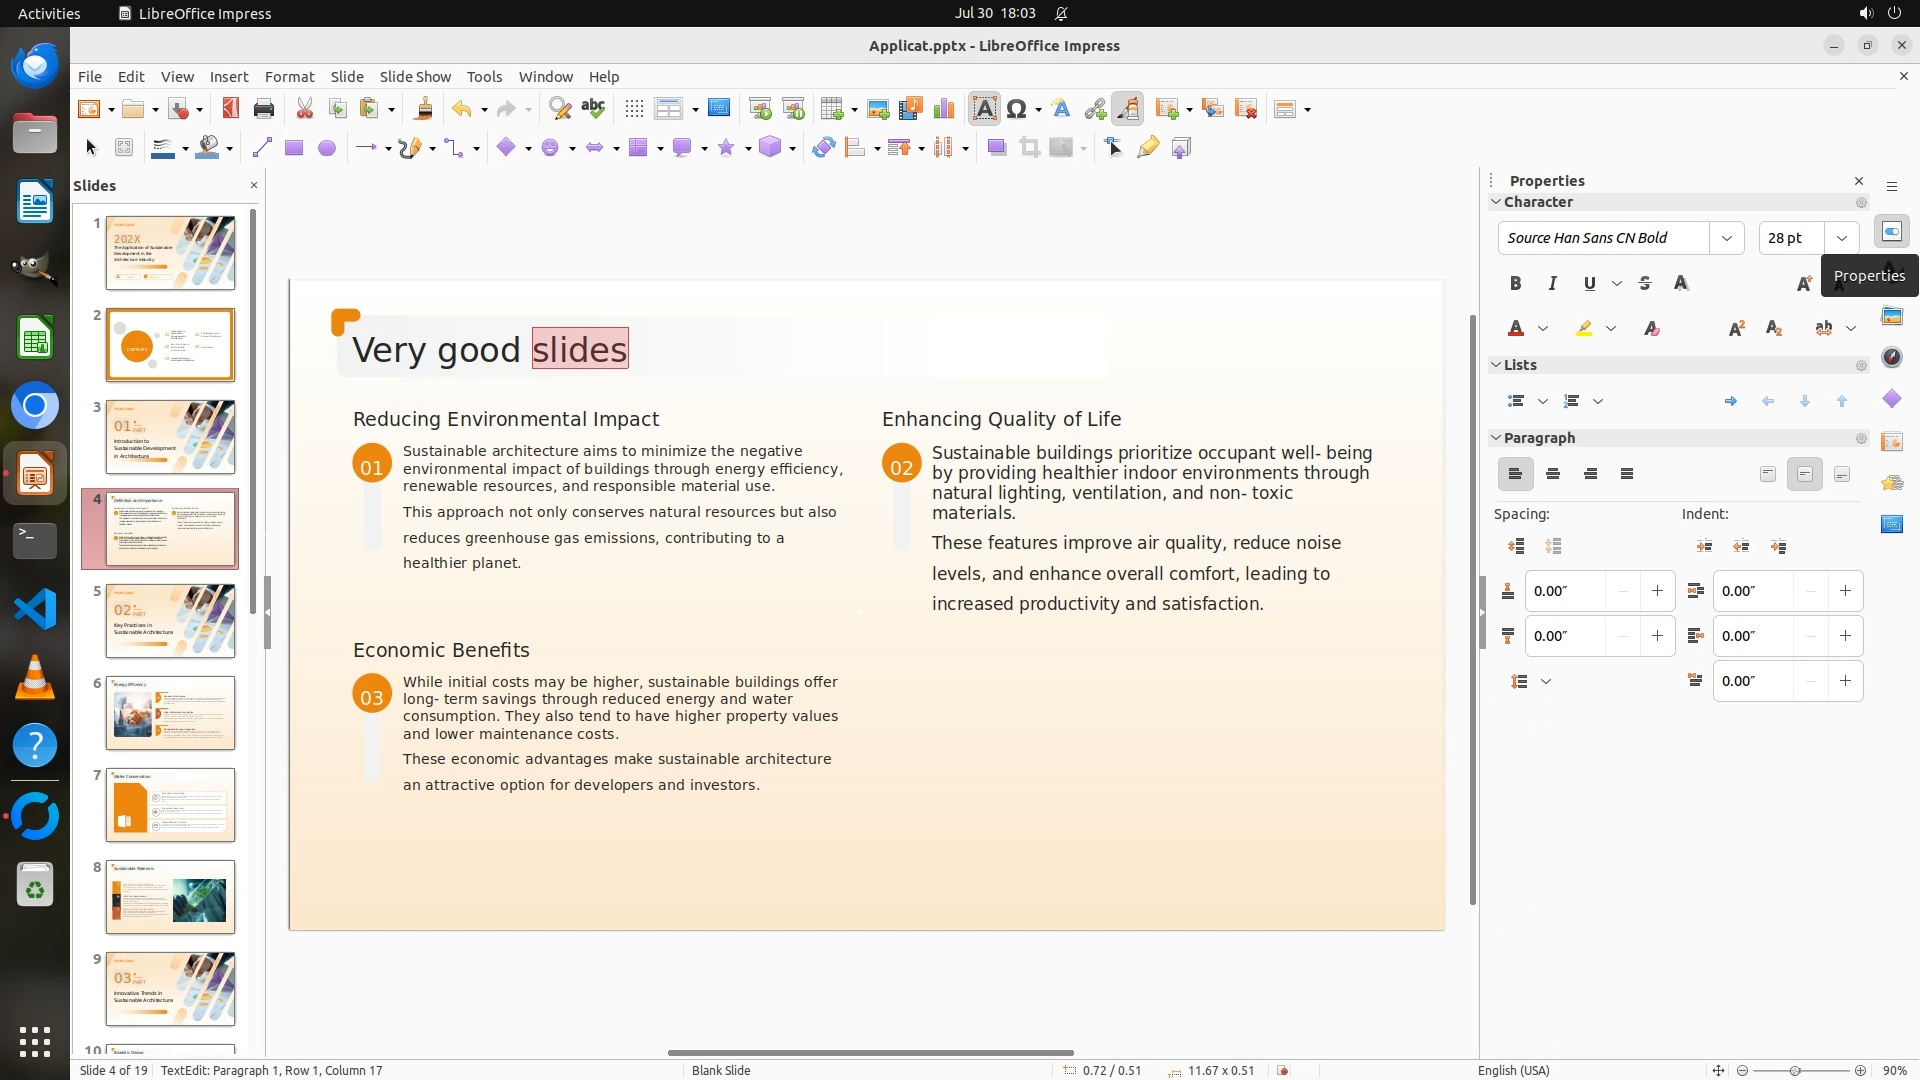This screenshot has height=1080, width=1920.
Task: Click the Insert Chart toolbar icon
Action: coord(943,109)
